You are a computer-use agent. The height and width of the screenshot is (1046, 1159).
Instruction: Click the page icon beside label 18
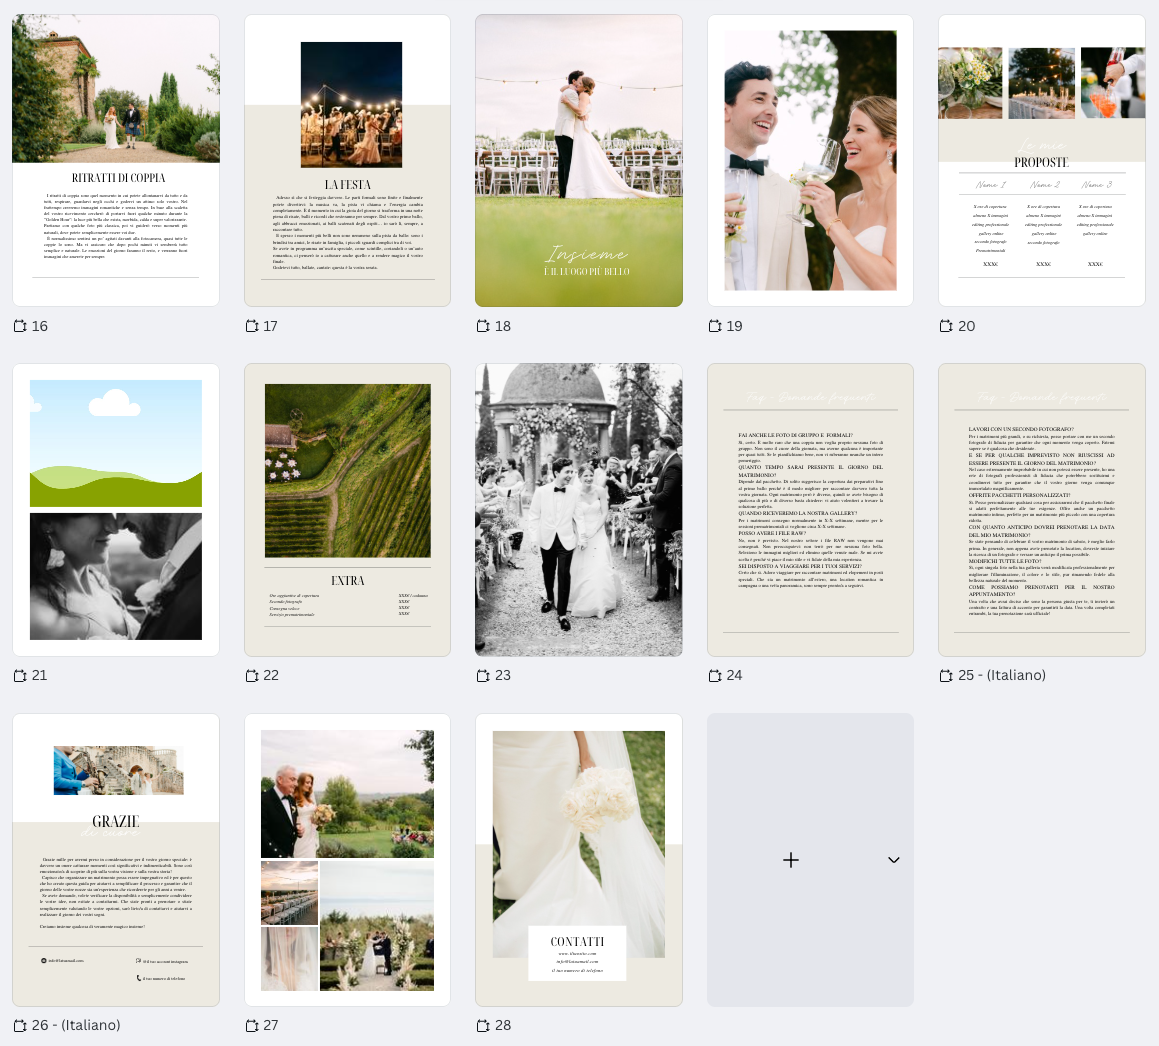pyautogui.click(x=483, y=326)
